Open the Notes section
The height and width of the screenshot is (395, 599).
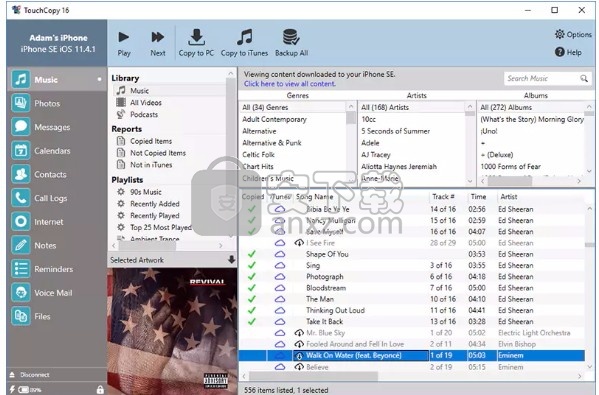[57, 245]
